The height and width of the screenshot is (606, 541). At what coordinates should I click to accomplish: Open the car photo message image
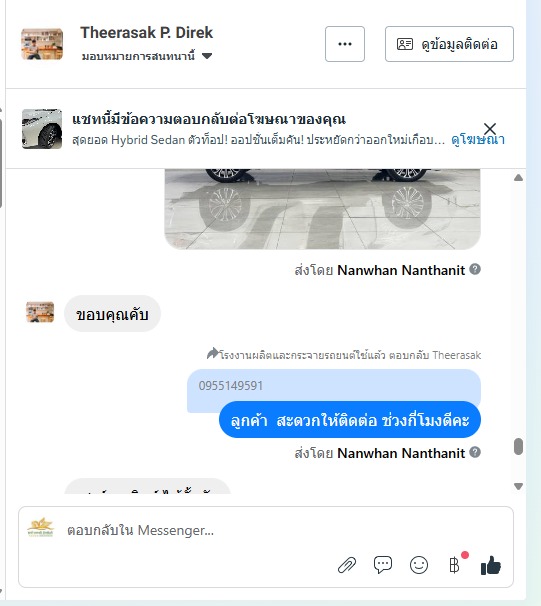pyautogui.click(x=323, y=209)
